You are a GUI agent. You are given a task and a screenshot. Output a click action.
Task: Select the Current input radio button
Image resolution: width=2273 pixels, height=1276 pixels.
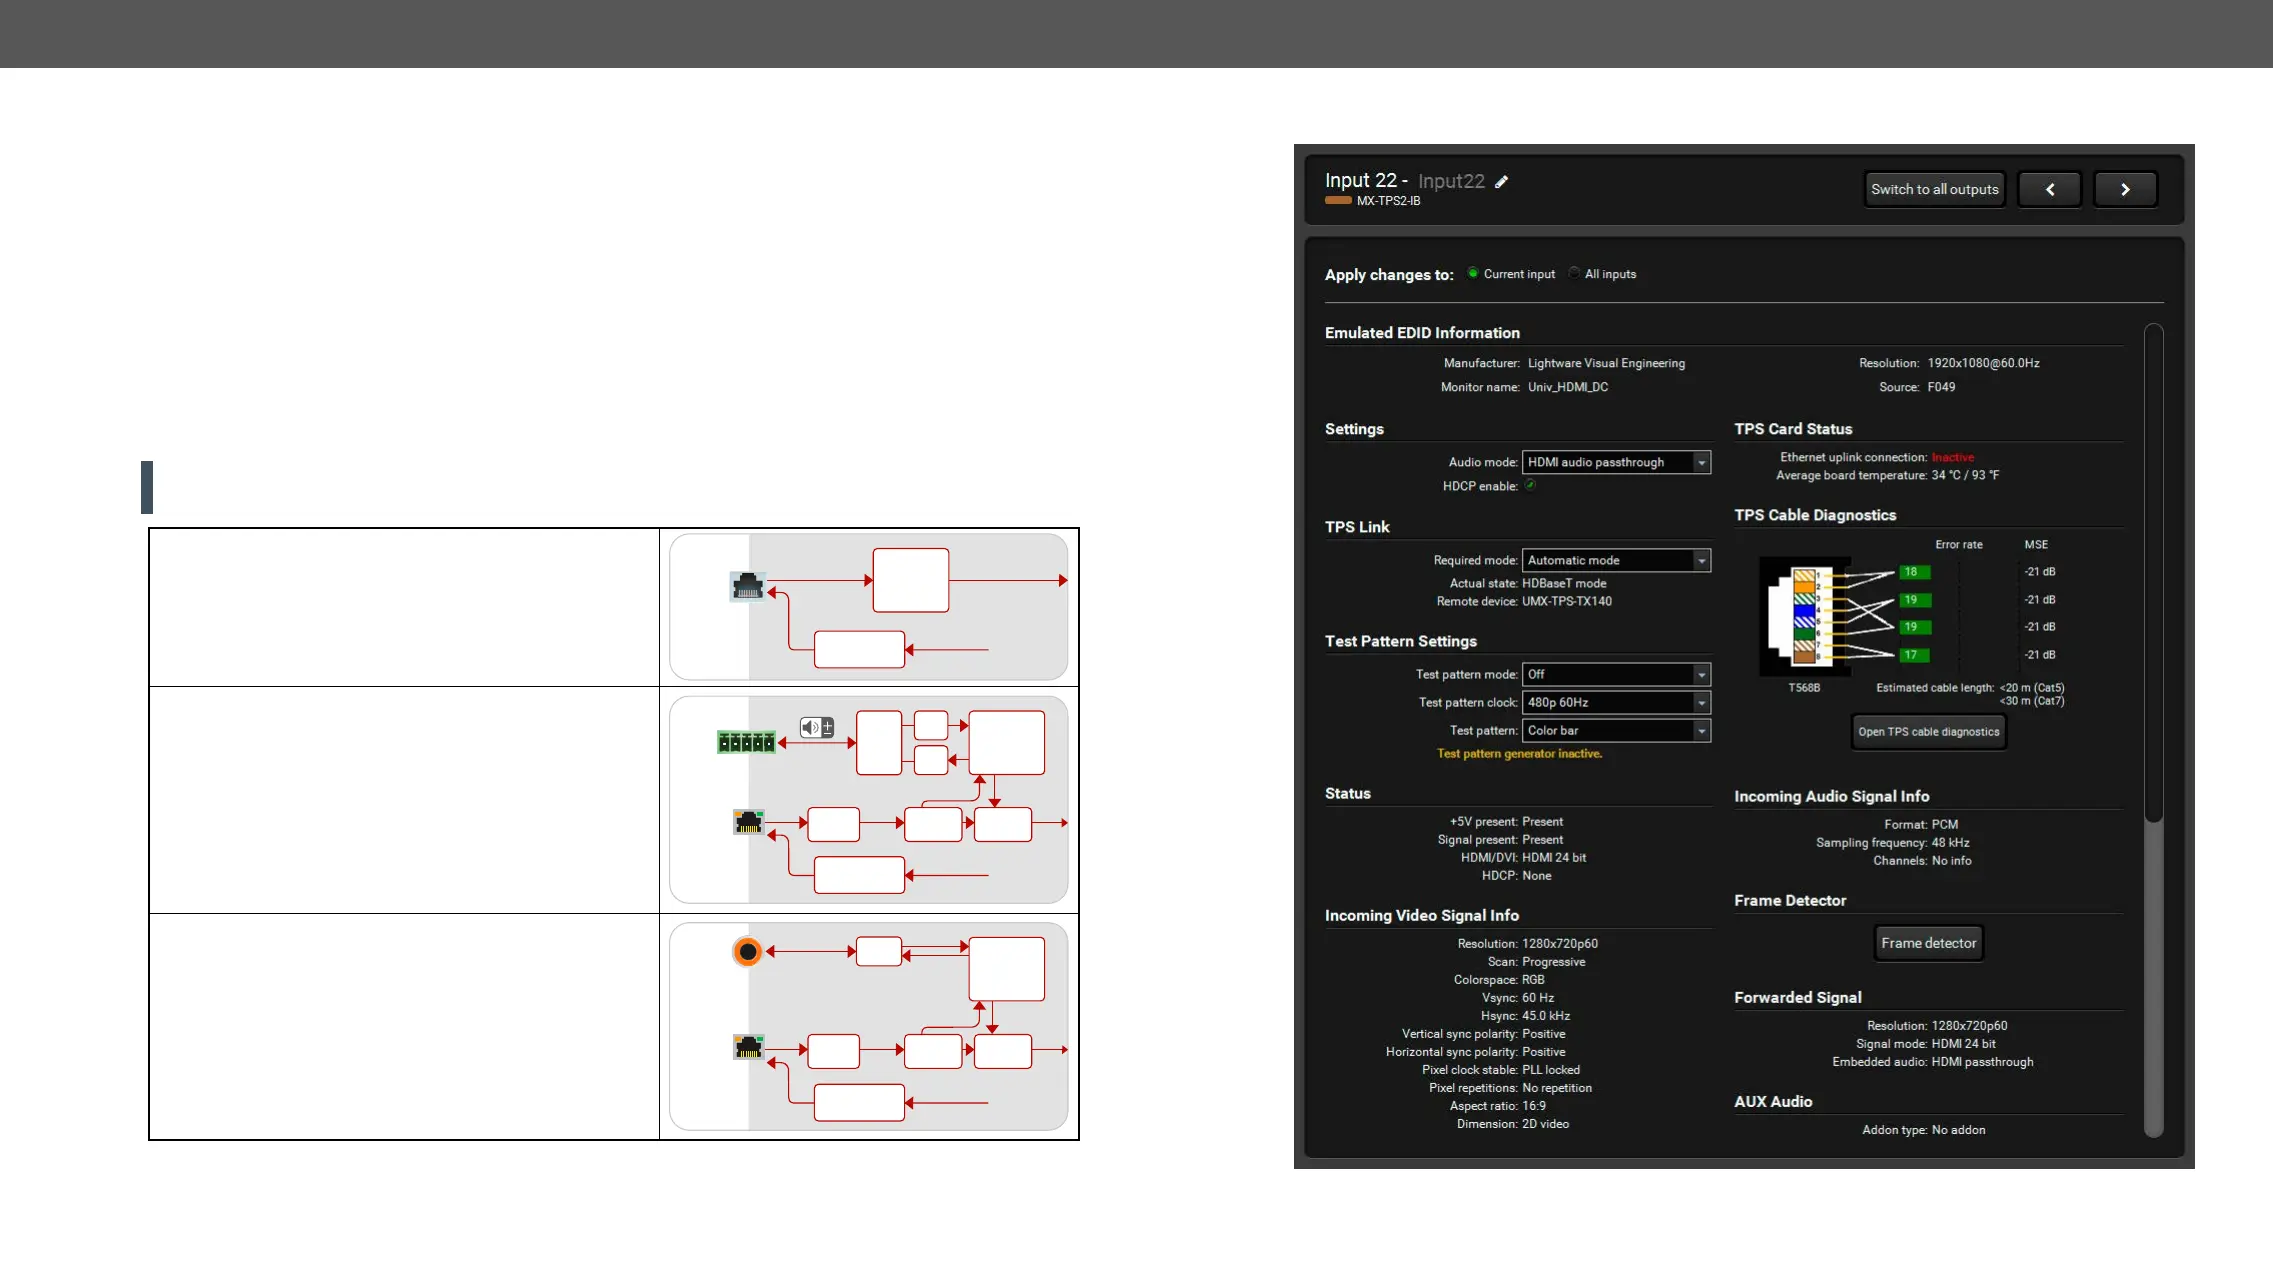(x=1473, y=273)
